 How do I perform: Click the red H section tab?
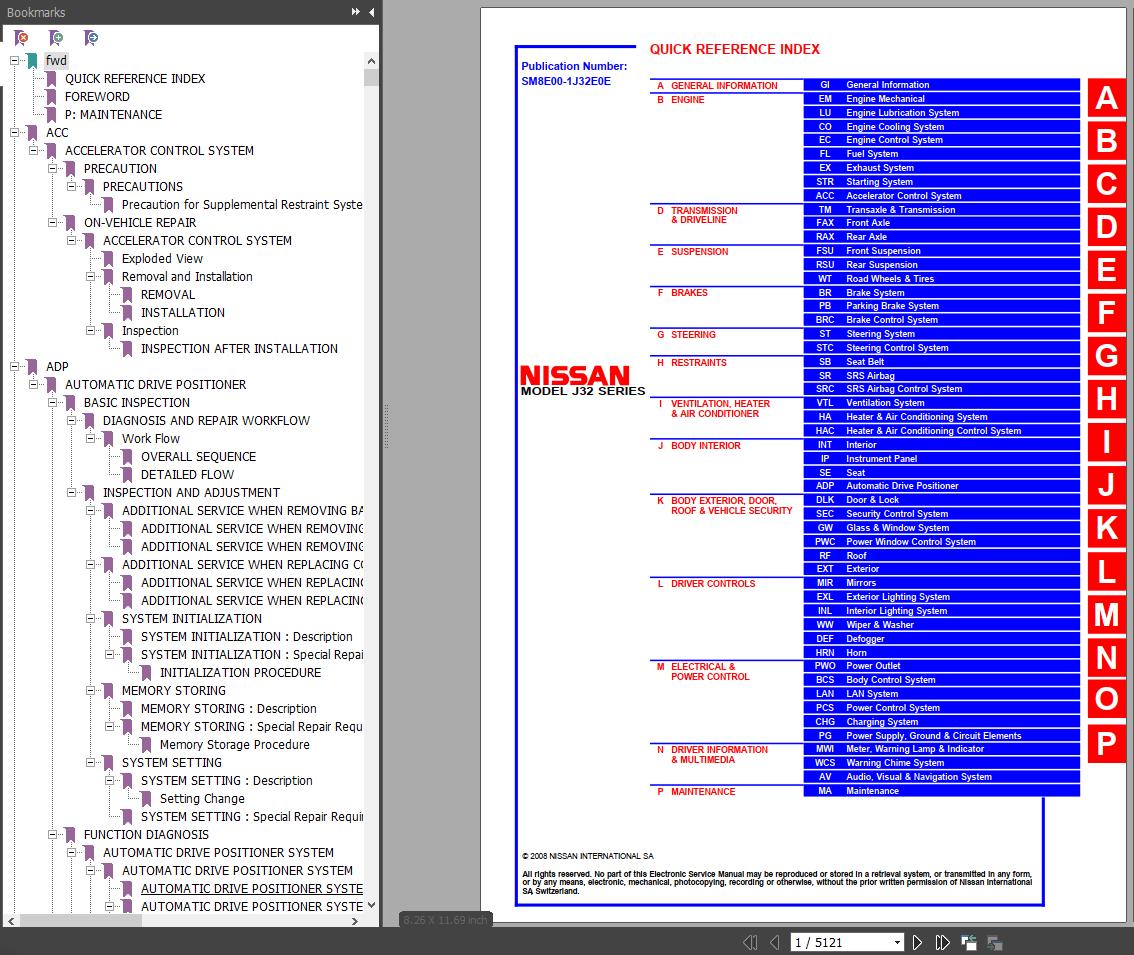1107,399
